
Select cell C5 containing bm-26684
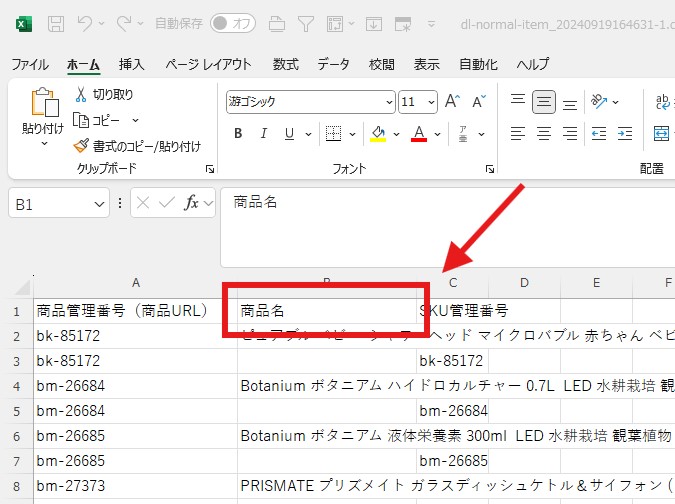[453, 411]
